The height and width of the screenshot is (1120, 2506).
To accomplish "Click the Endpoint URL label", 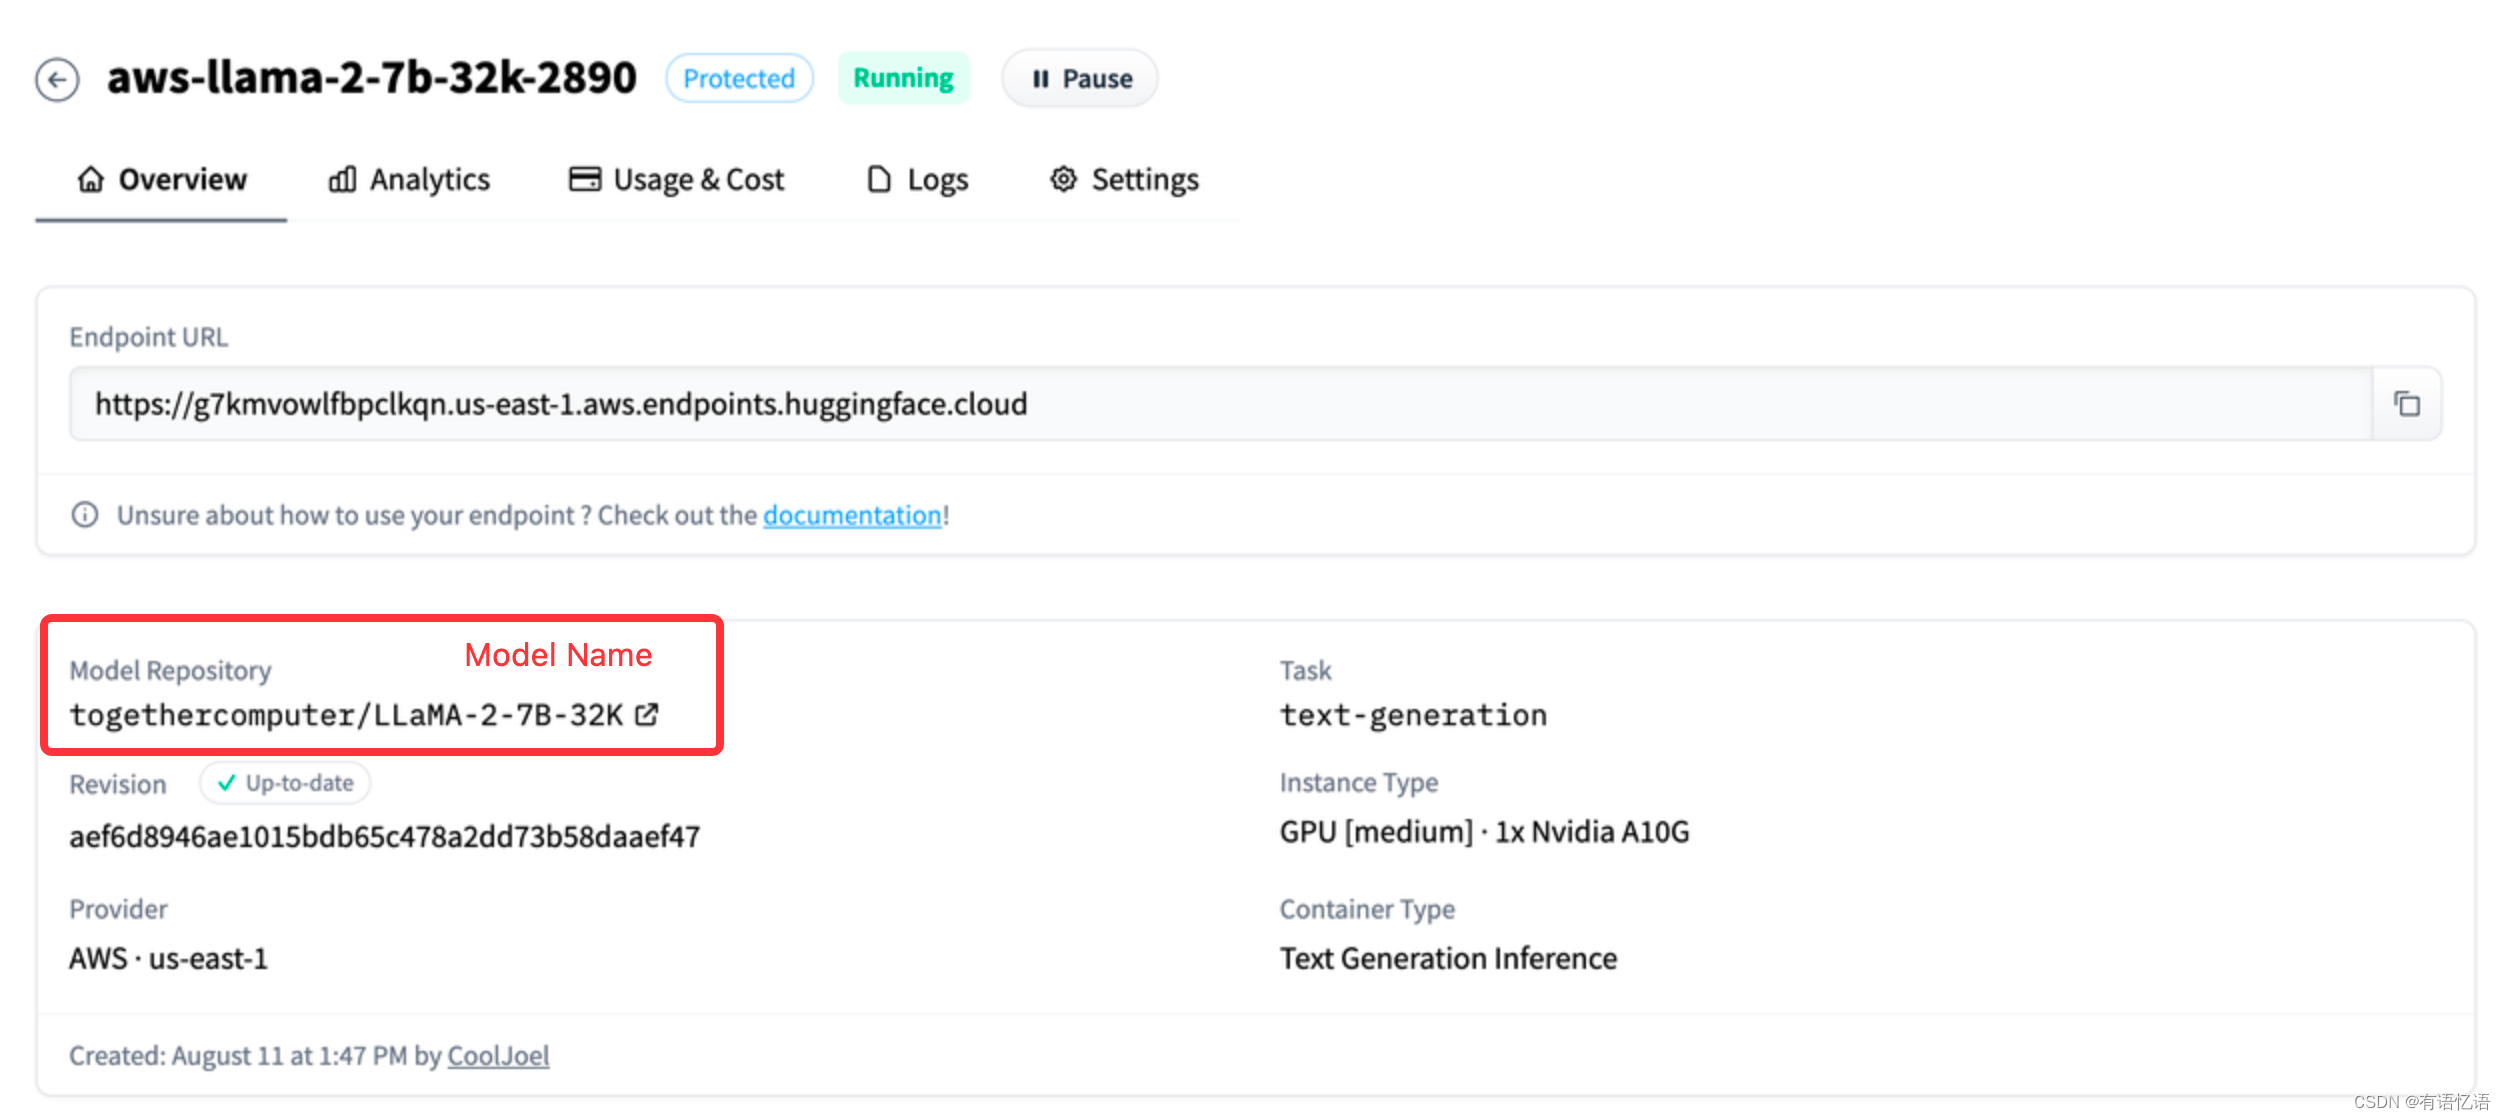I will (x=148, y=337).
